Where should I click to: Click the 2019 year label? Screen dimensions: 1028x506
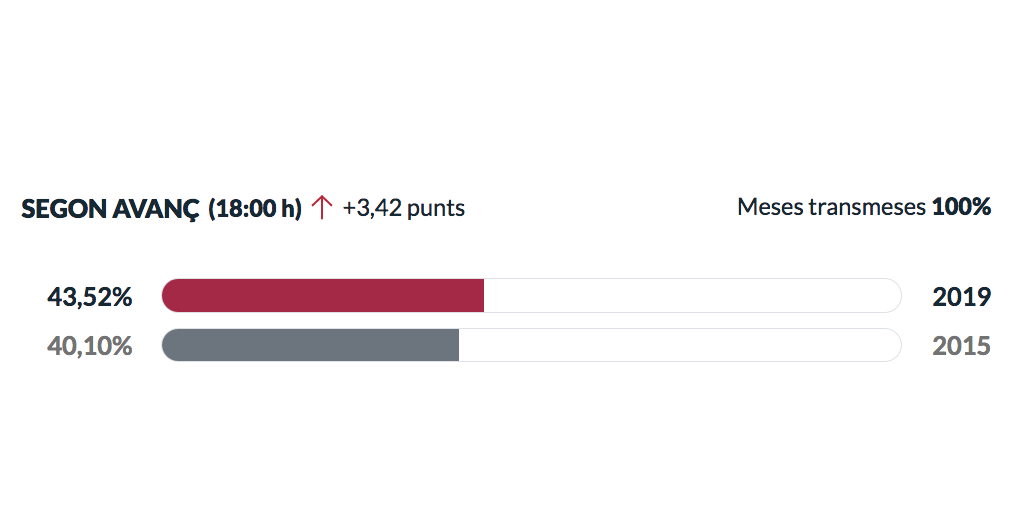click(x=961, y=297)
